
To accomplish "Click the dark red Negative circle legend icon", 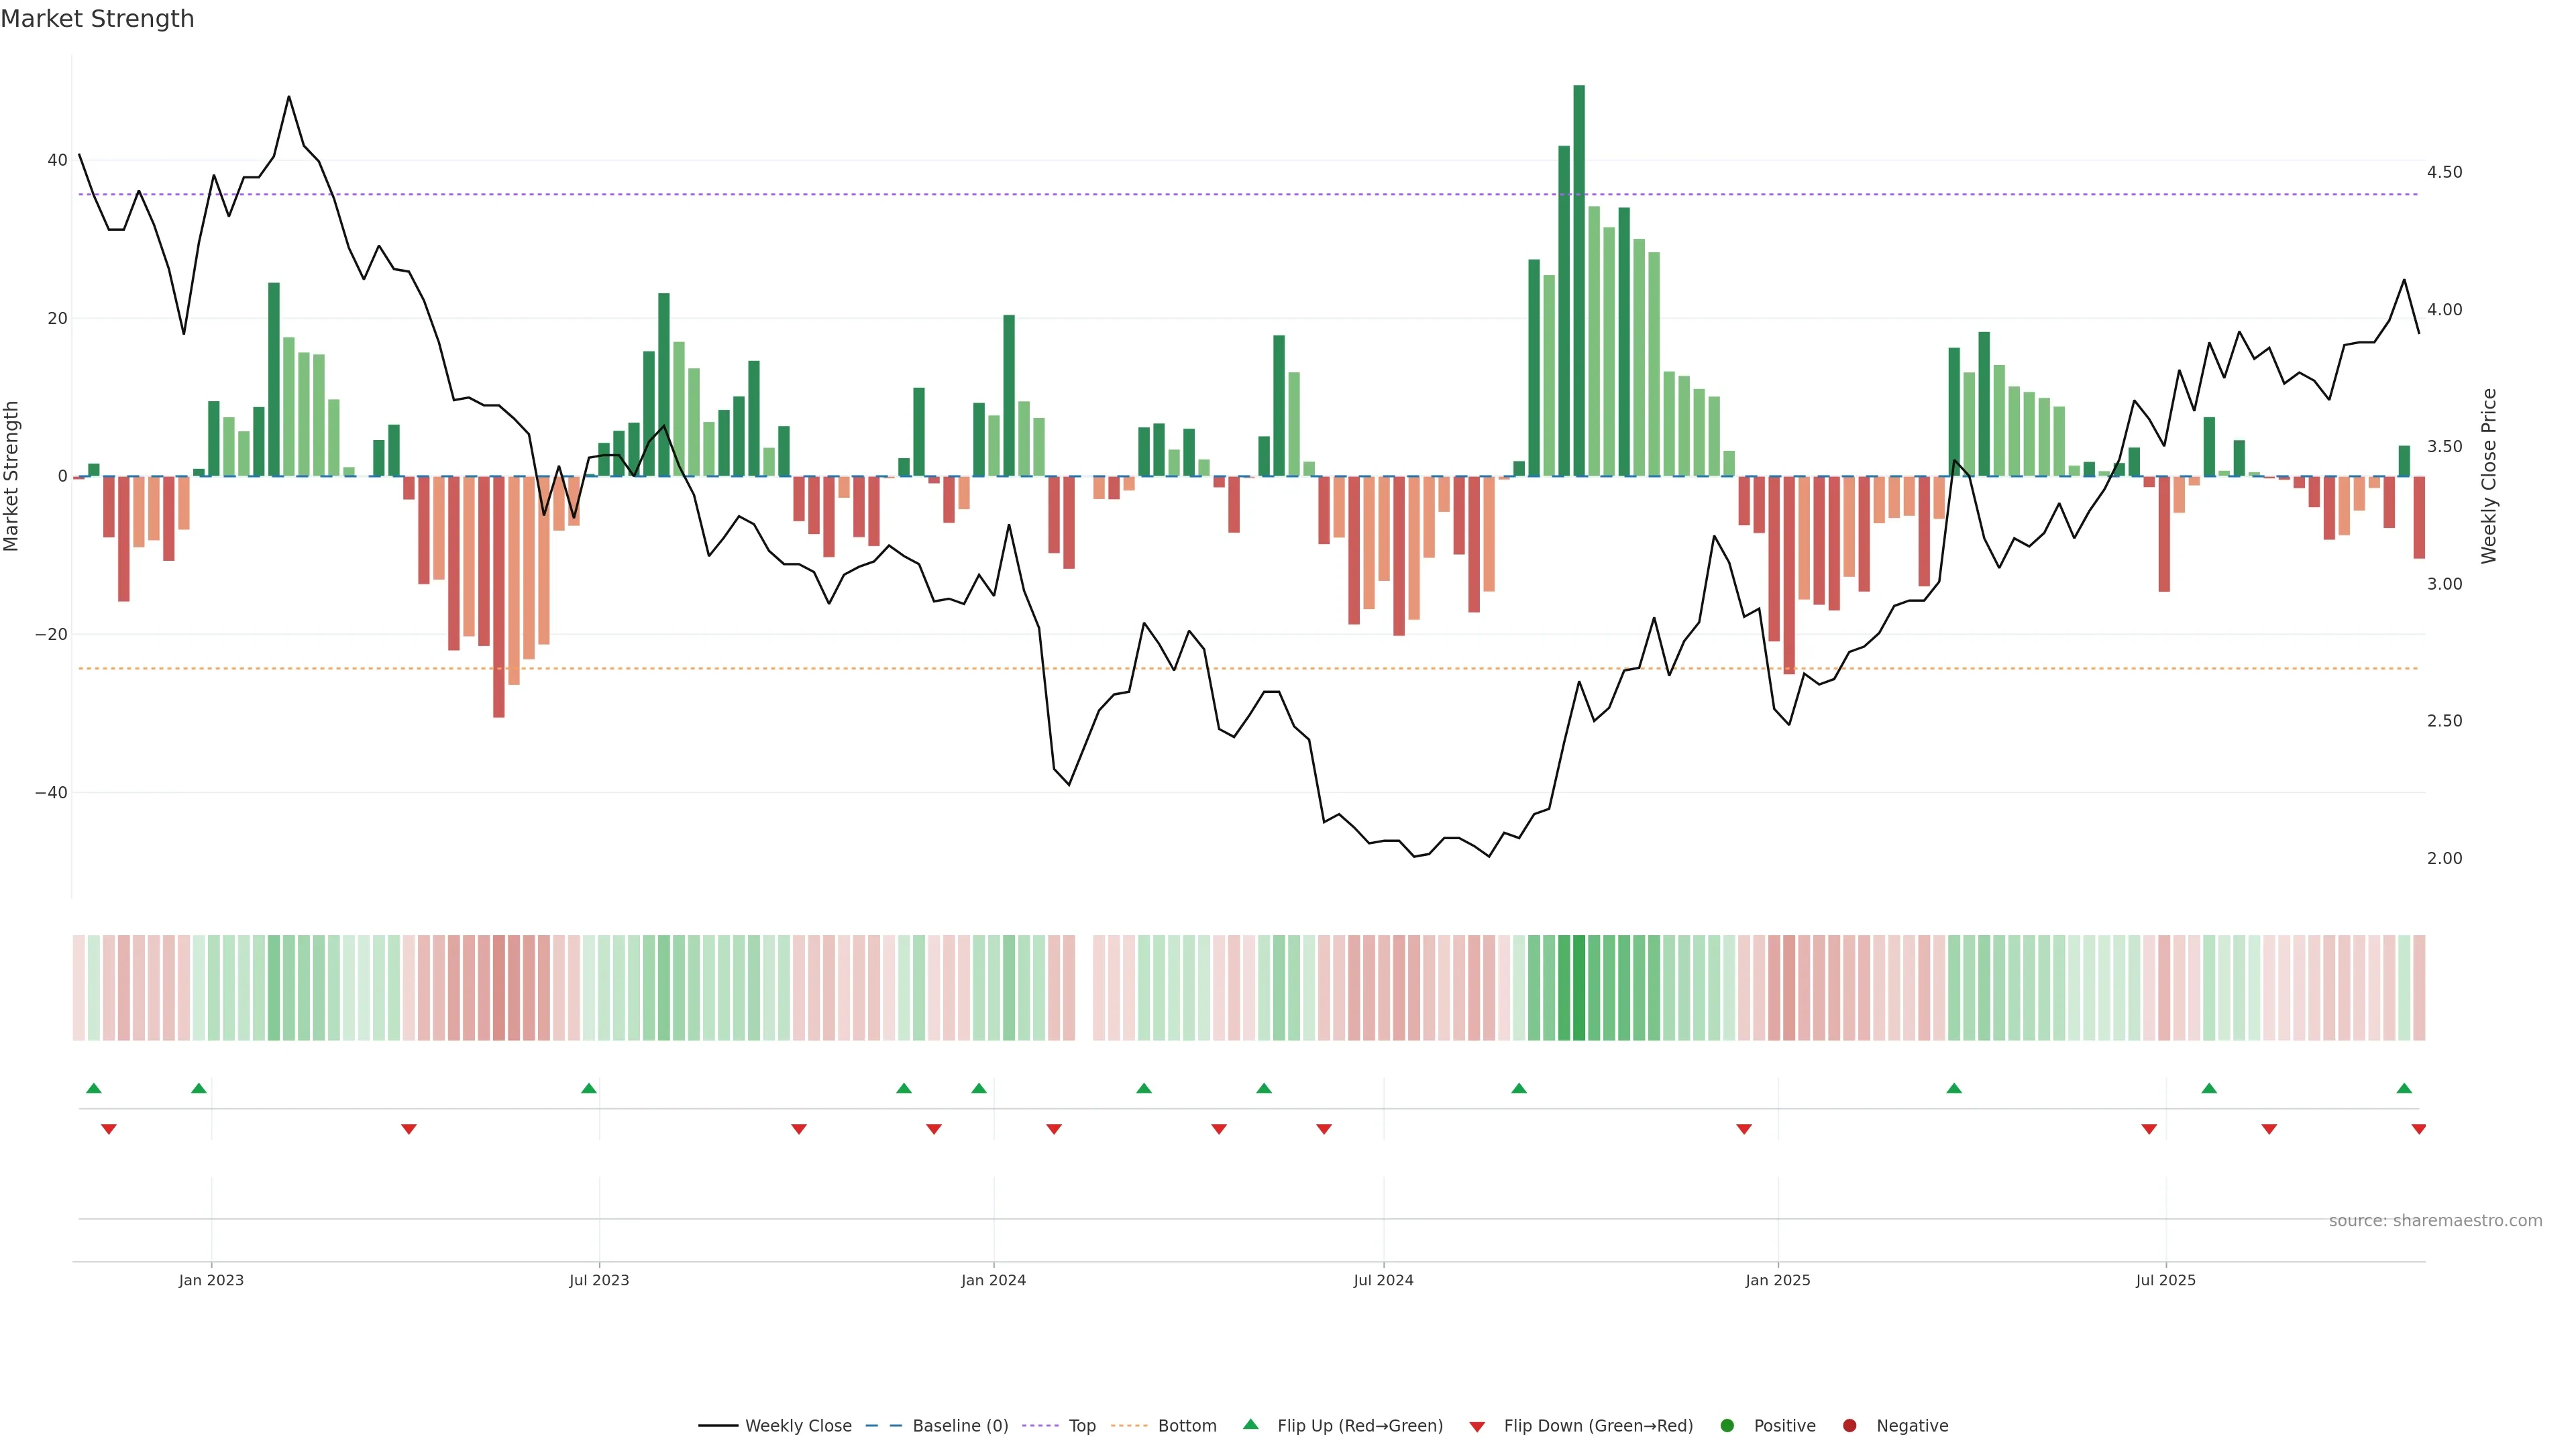I will 1849,1425.
